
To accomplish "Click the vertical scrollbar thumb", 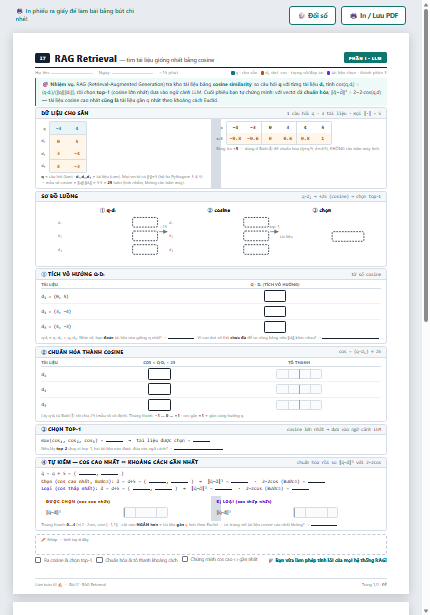I will pyautogui.click(x=426, y=166).
